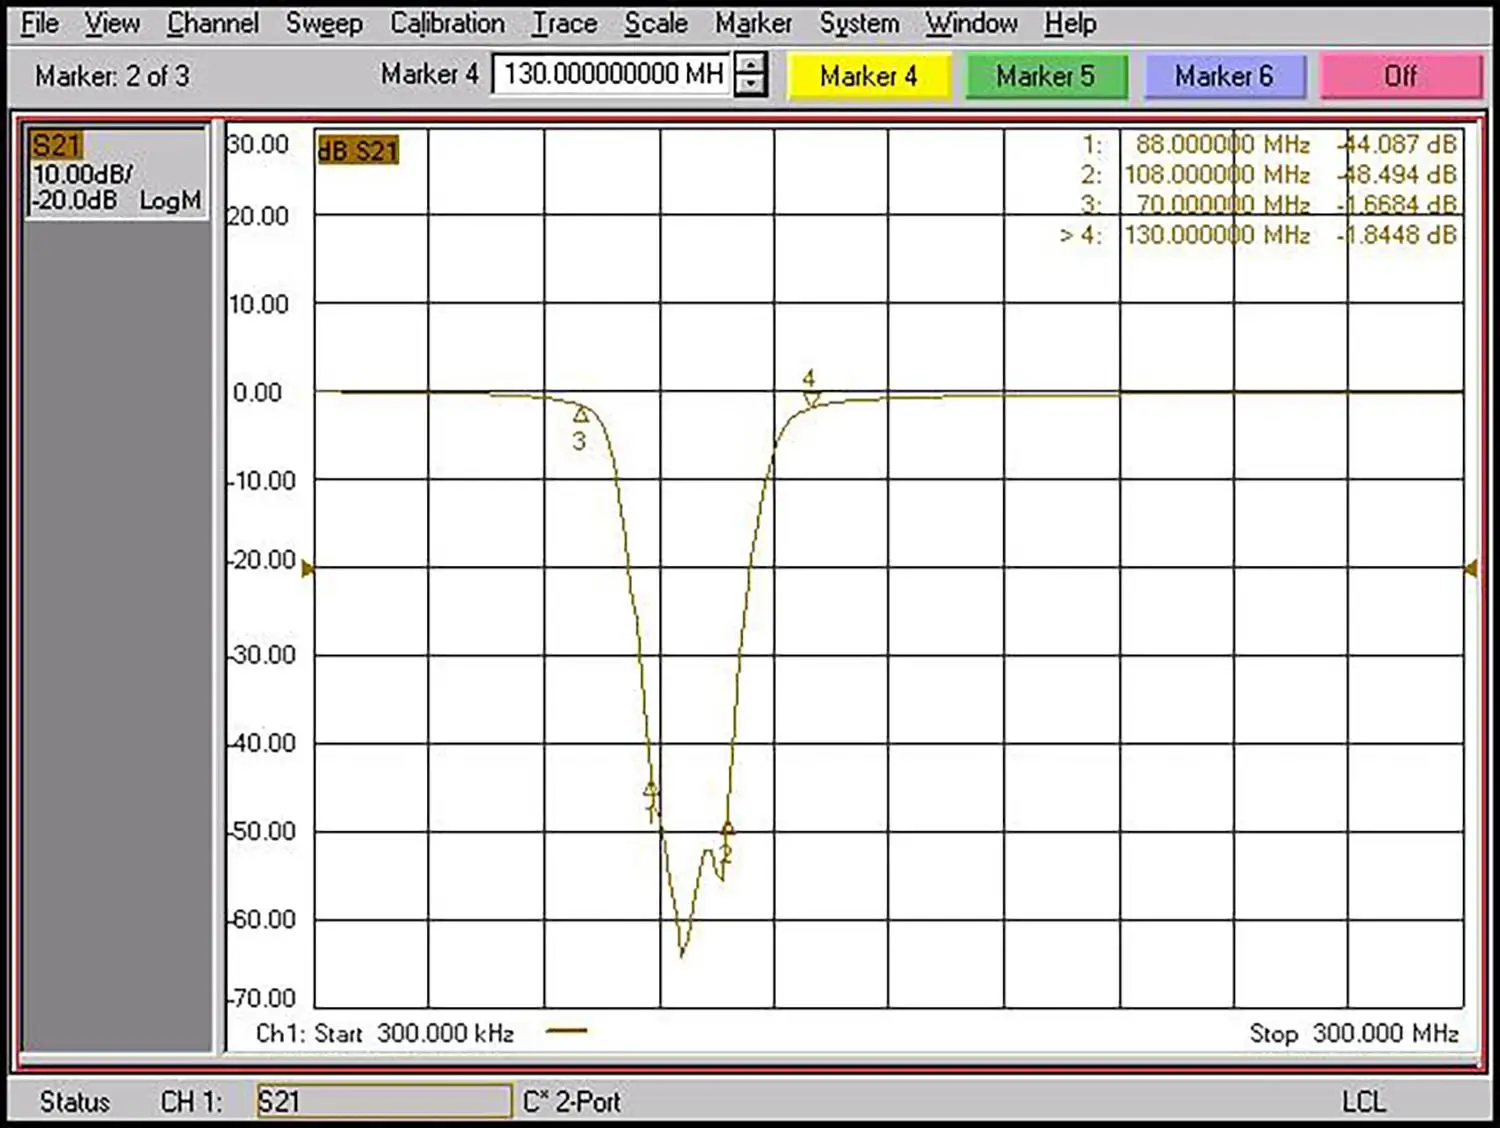
Task: Open the Calibration menu
Action: tap(447, 22)
